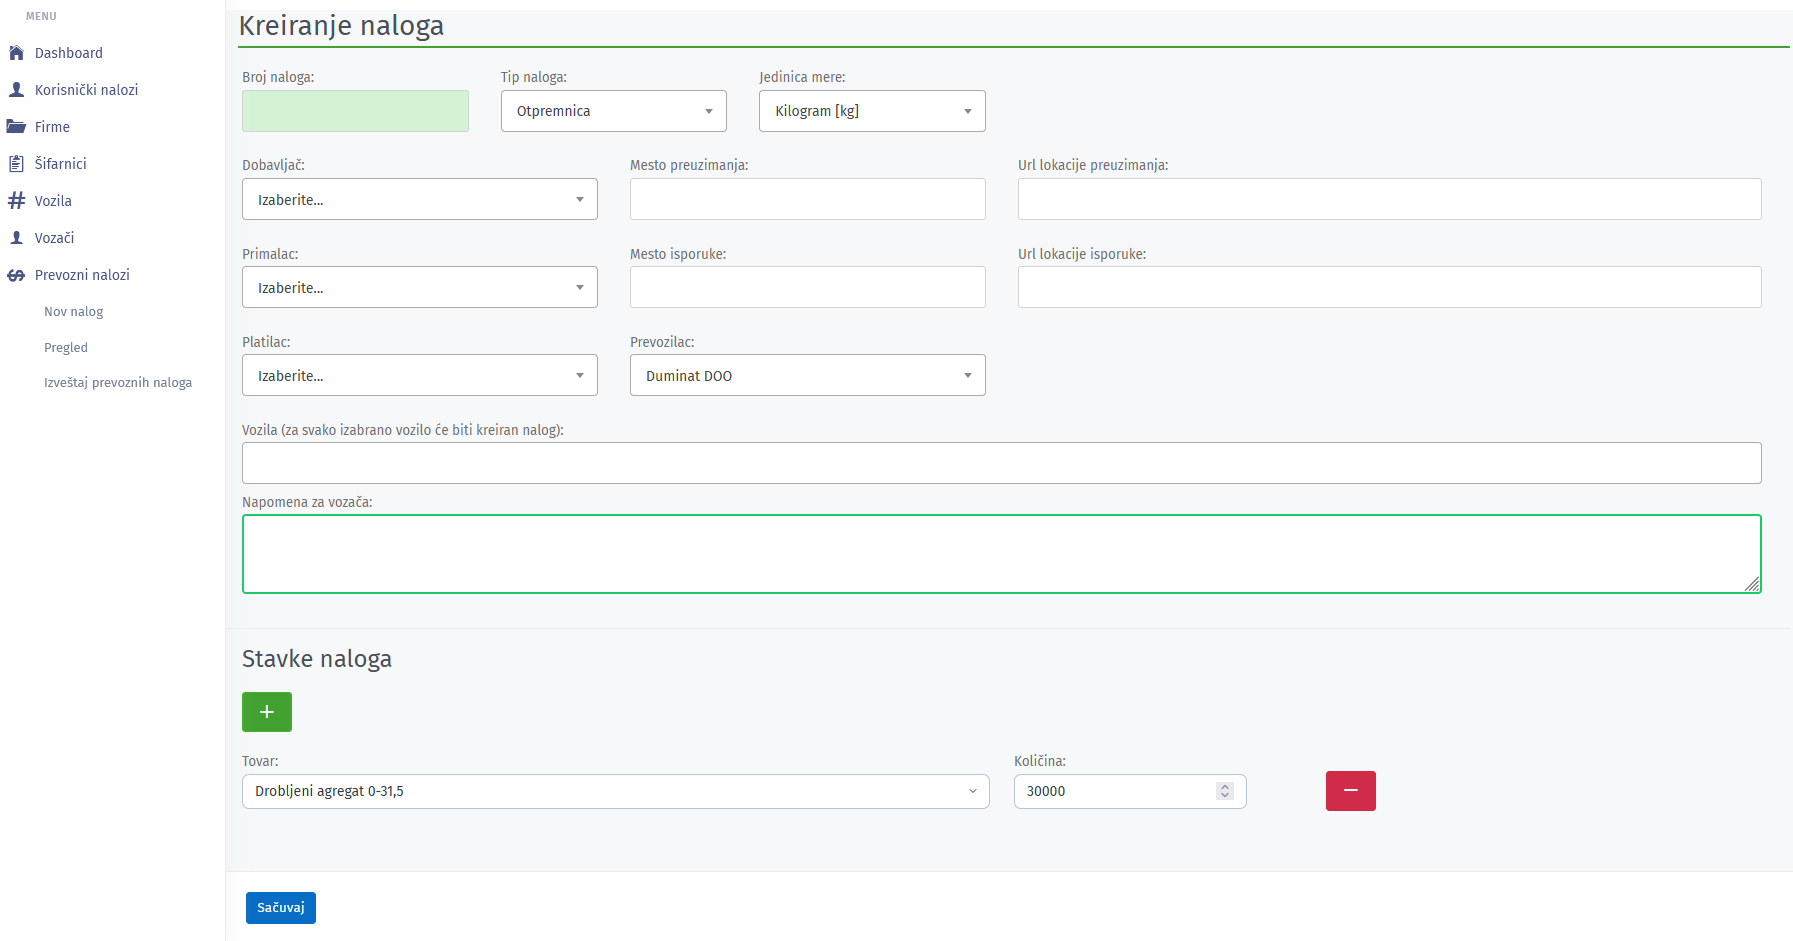The height and width of the screenshot is (941, 1793).
Task: Open the Jedinica mere dropdown
Action: click(x=872, y=111)
